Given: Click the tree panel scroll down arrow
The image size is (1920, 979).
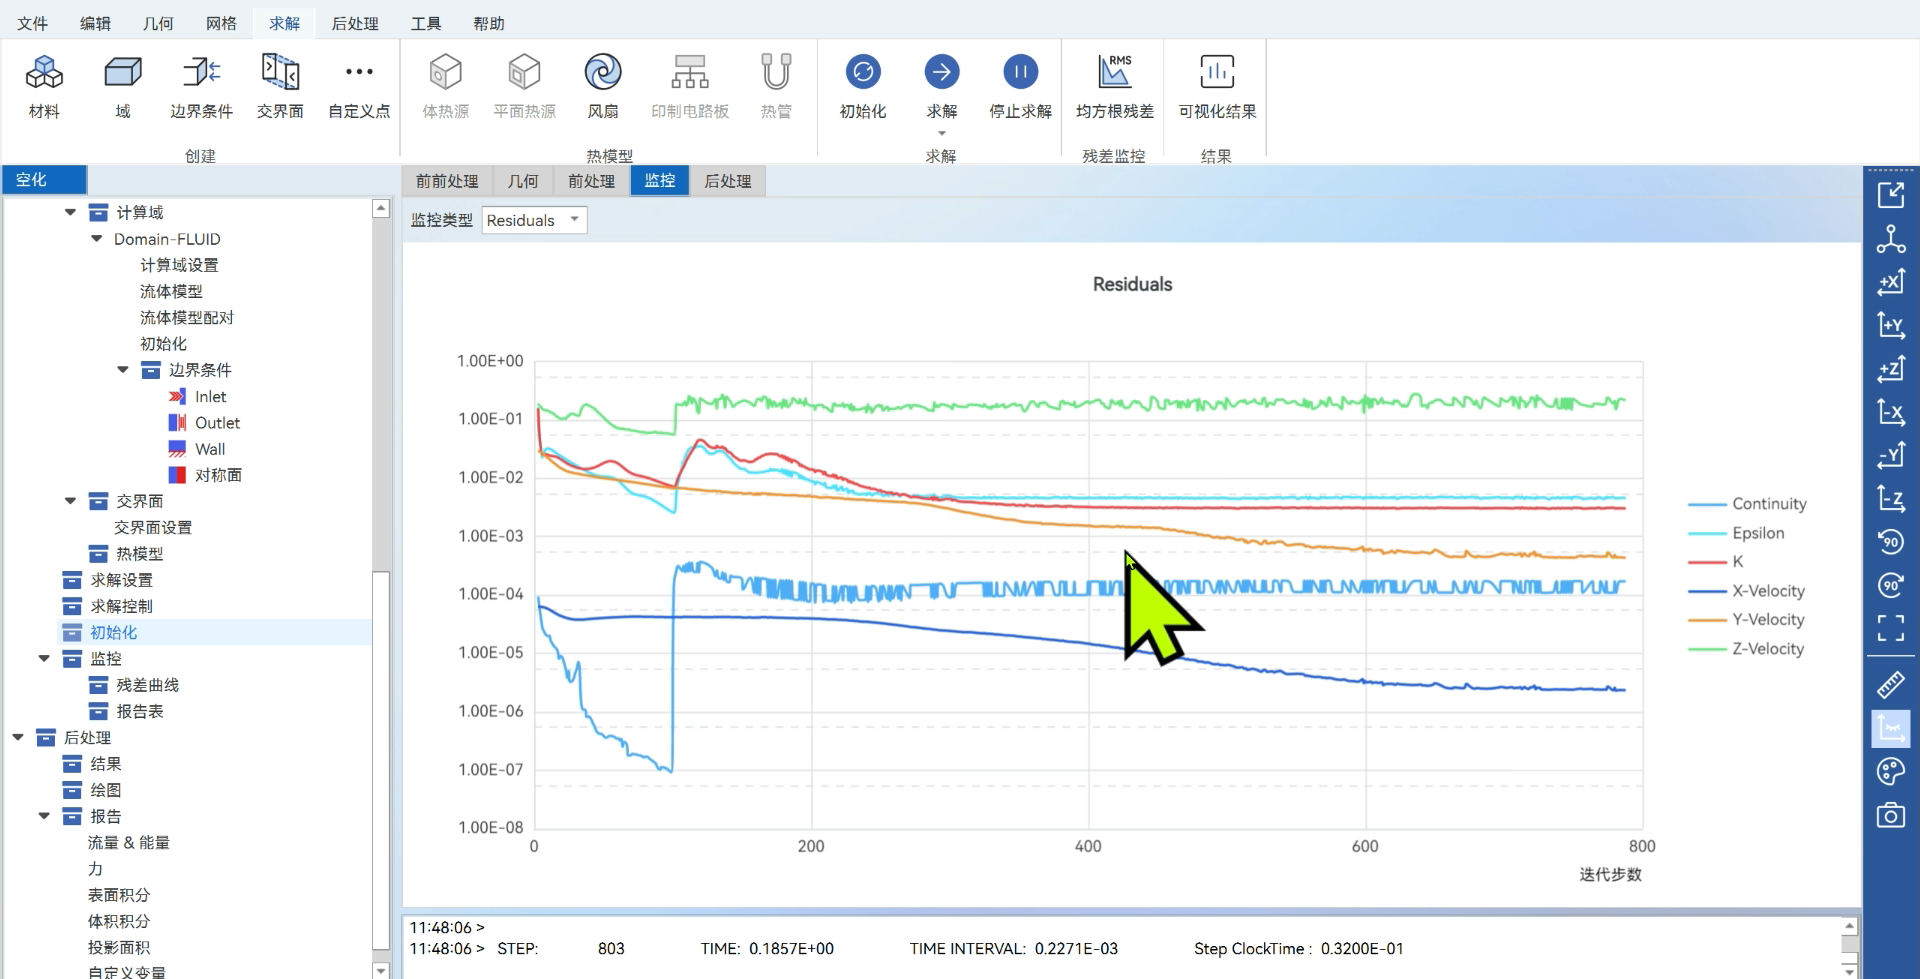Looking at the screenshot, I should tap(381, 970).
